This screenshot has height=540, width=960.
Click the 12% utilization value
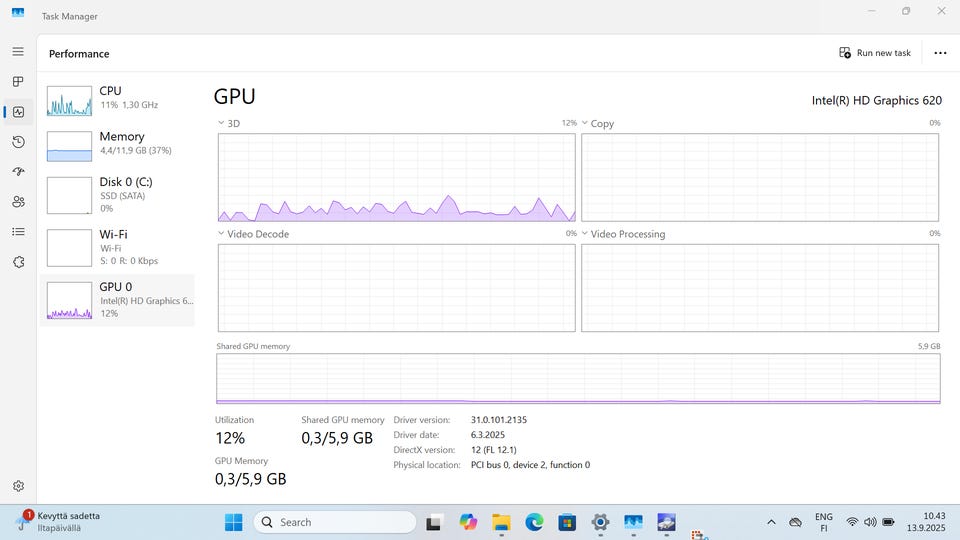coord(230,438)
